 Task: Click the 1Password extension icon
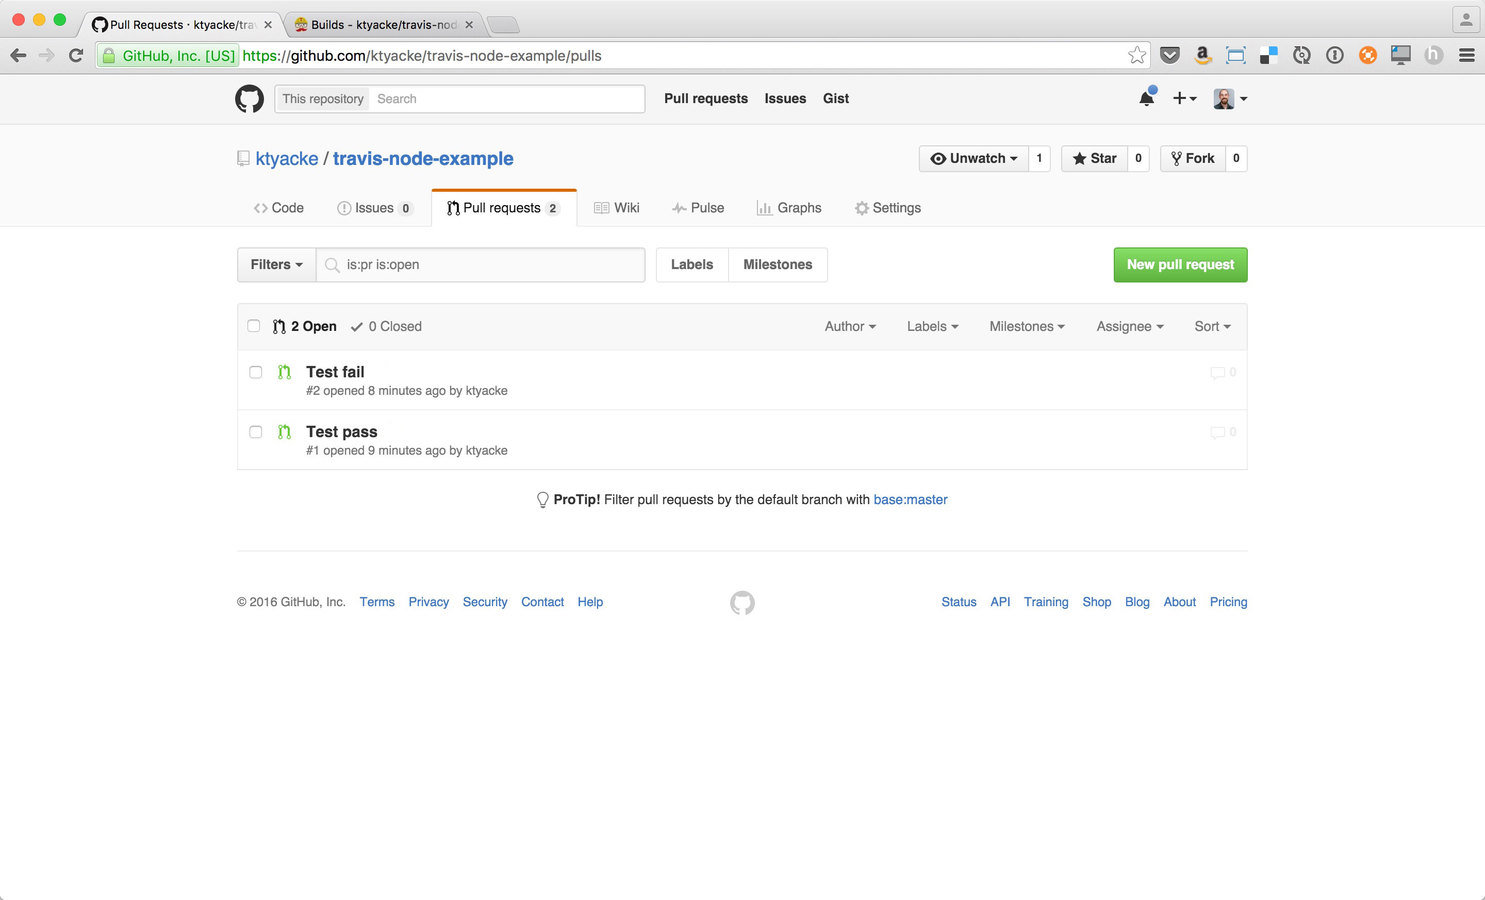coord(1335,56)
